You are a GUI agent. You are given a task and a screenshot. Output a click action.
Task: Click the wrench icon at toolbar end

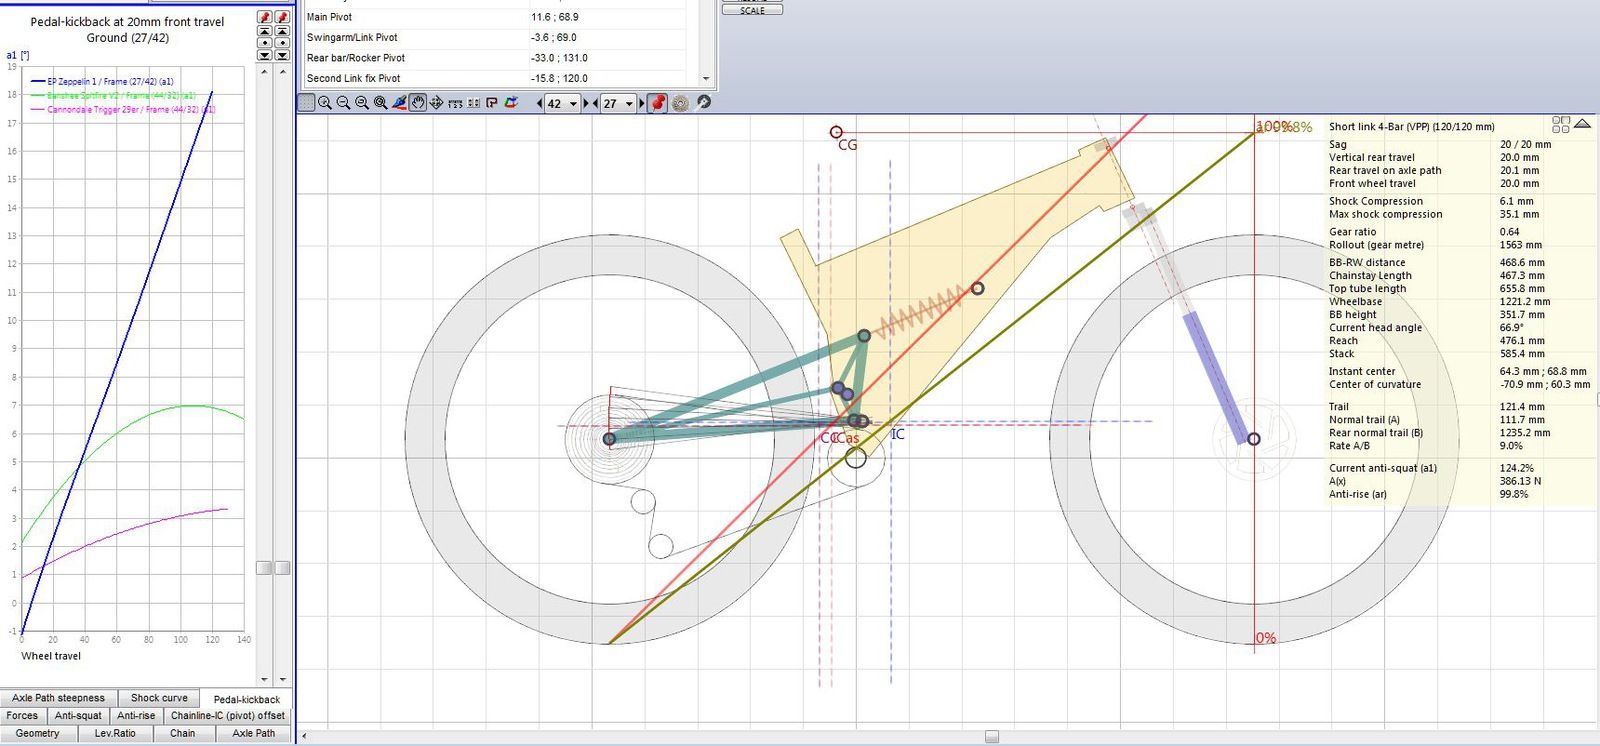pos(703,103)
